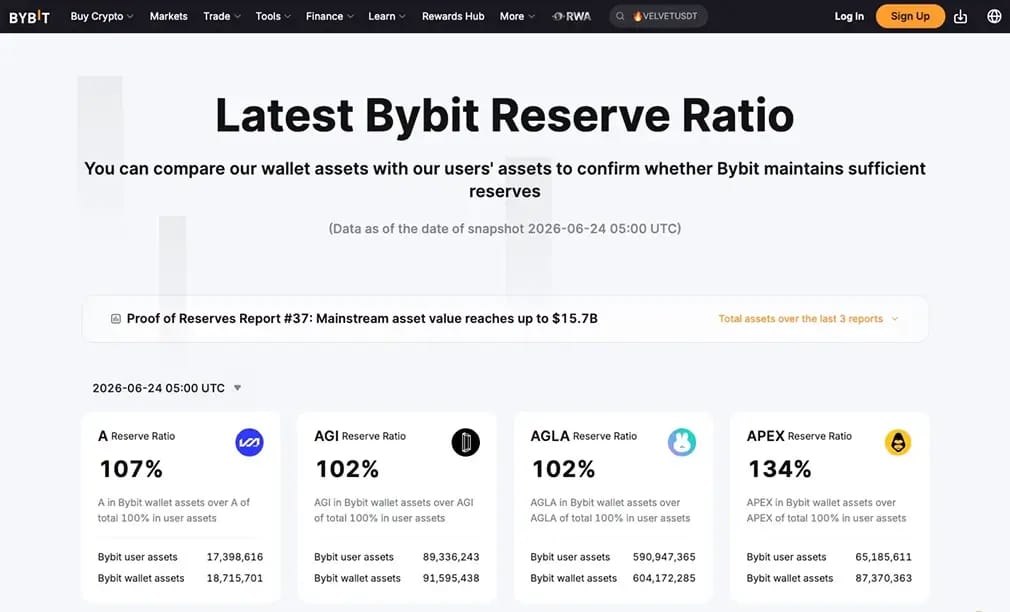Click the VELVETUSDT search field
The height and width of the screenshot is (612, 1010).
(x=658, y=16)
